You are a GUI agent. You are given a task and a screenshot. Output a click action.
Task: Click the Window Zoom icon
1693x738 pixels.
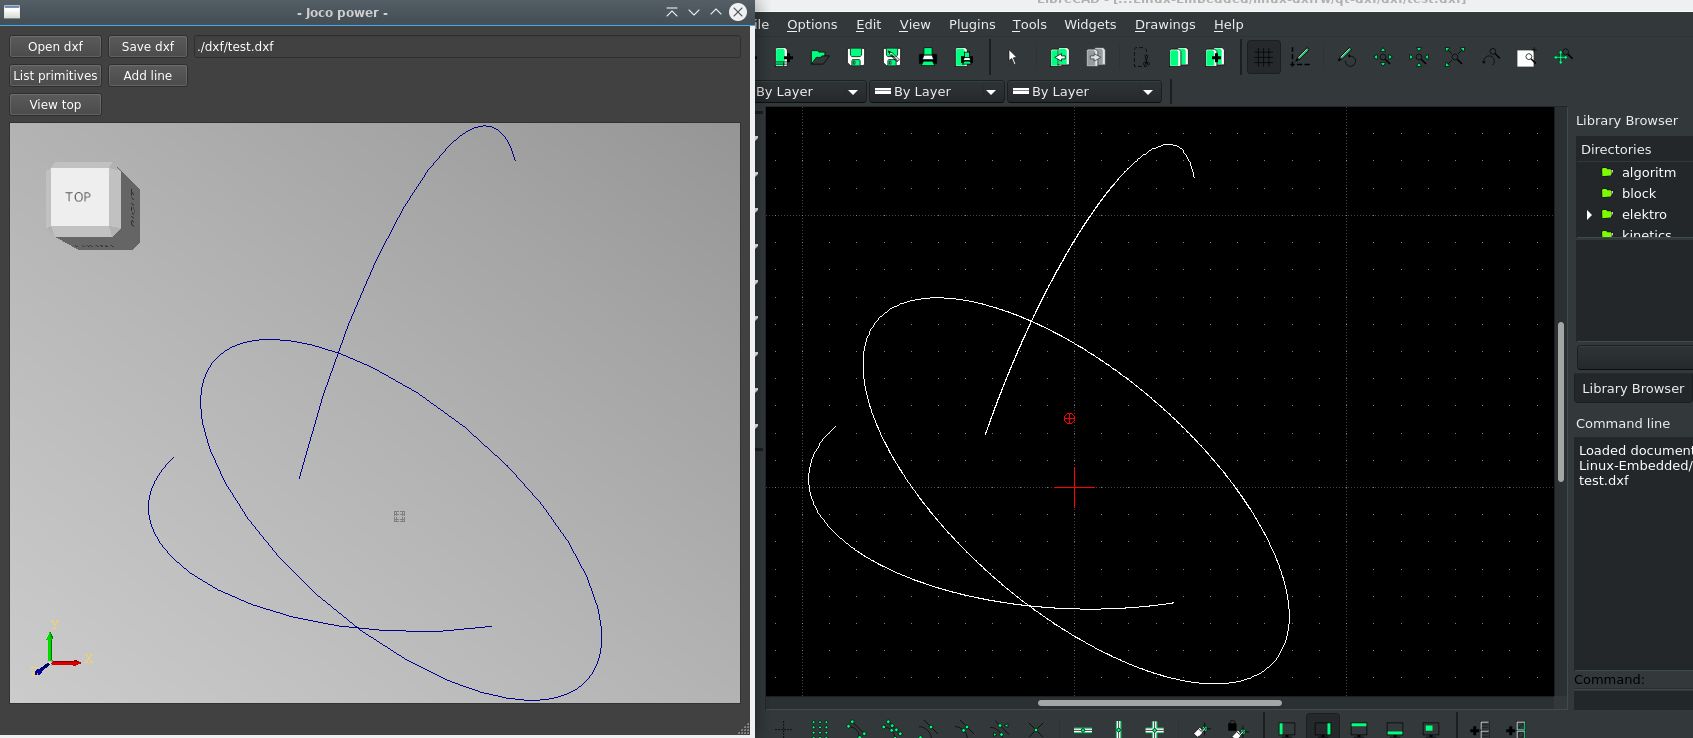[1526, 57]
